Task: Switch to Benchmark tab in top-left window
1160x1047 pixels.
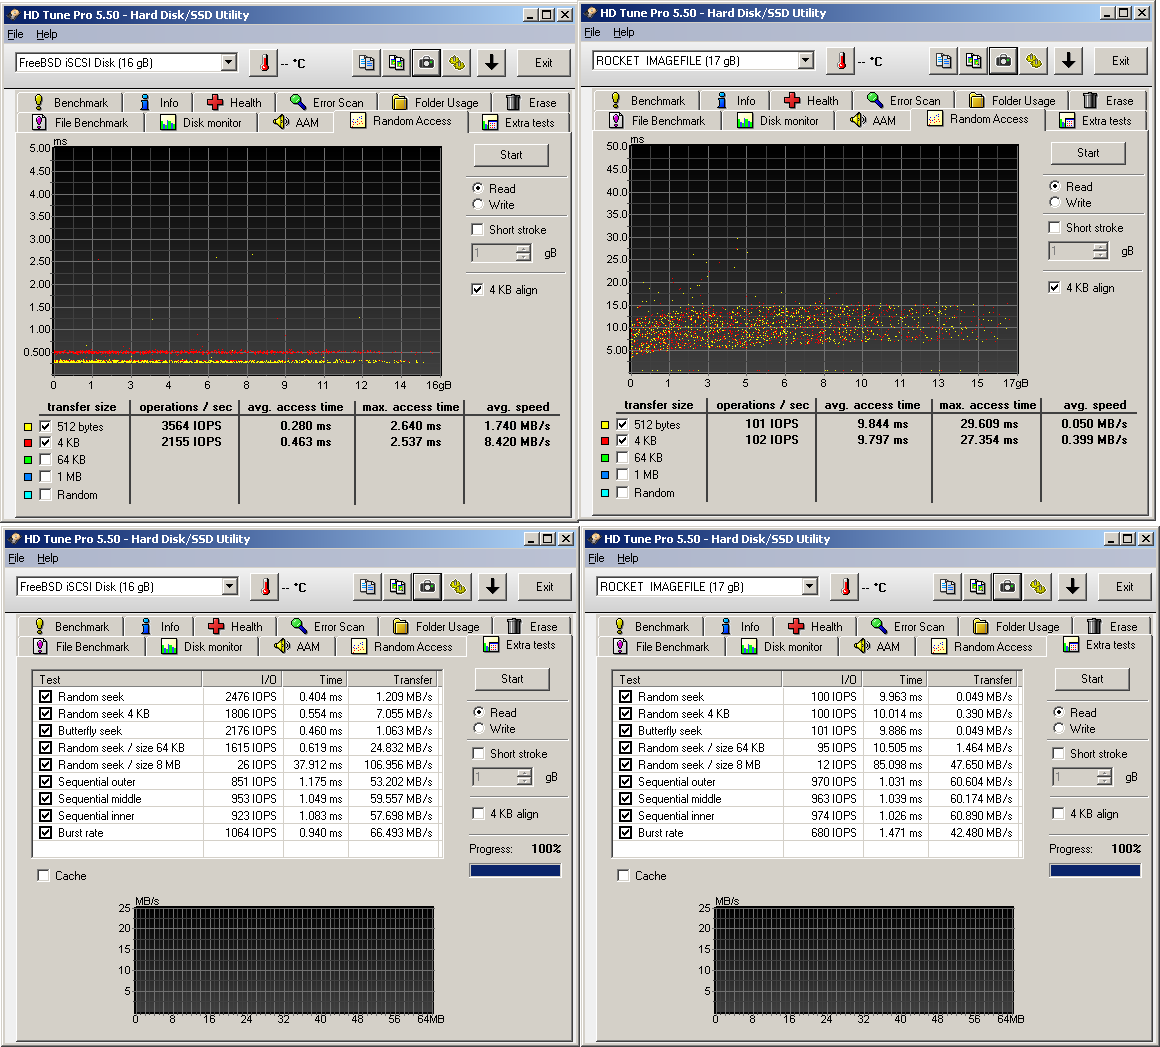Action: pyautogui.click(x=70, y=103)
